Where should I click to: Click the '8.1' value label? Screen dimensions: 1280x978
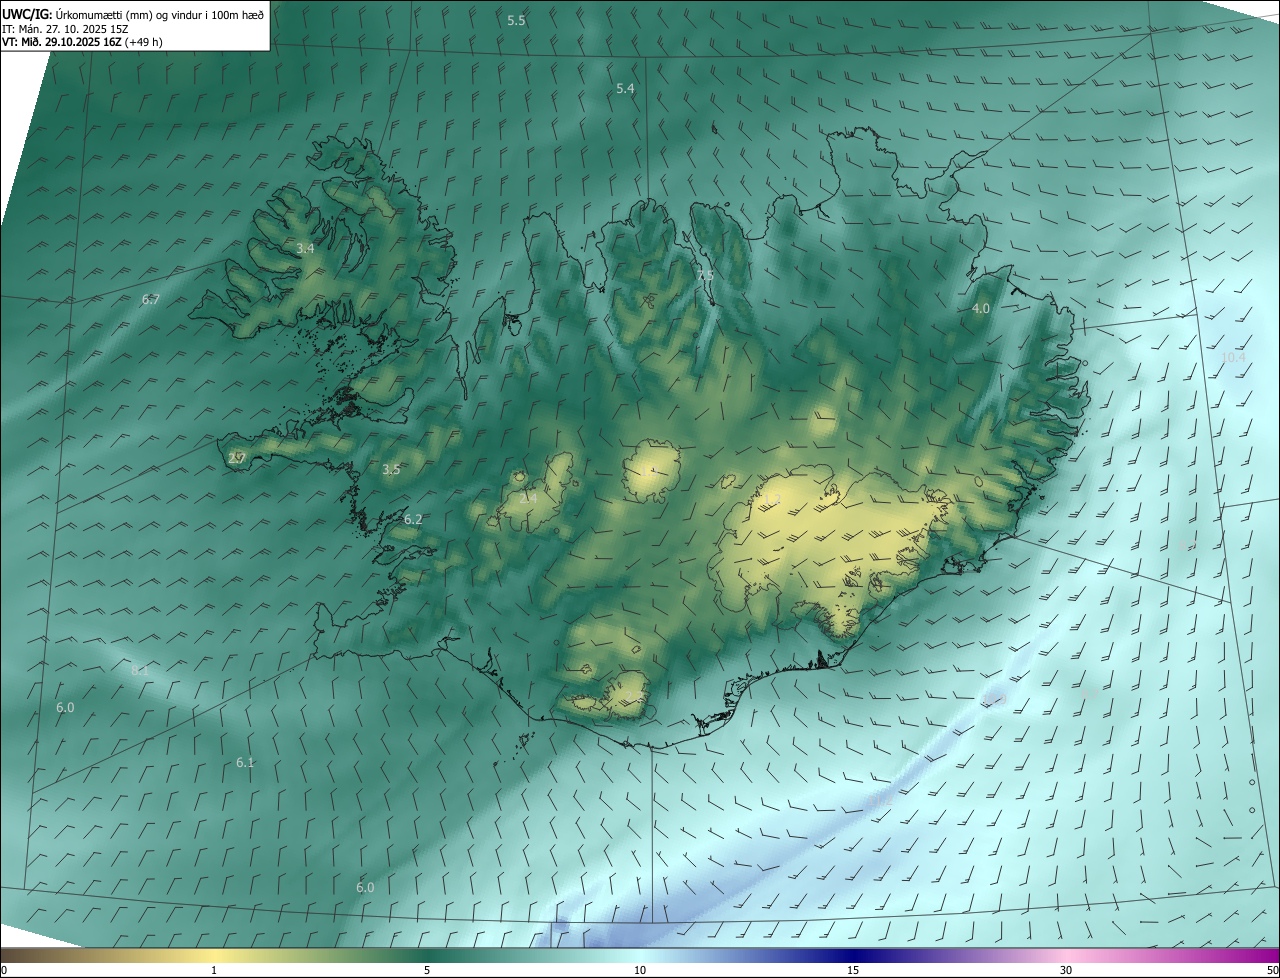click(139, 670)
